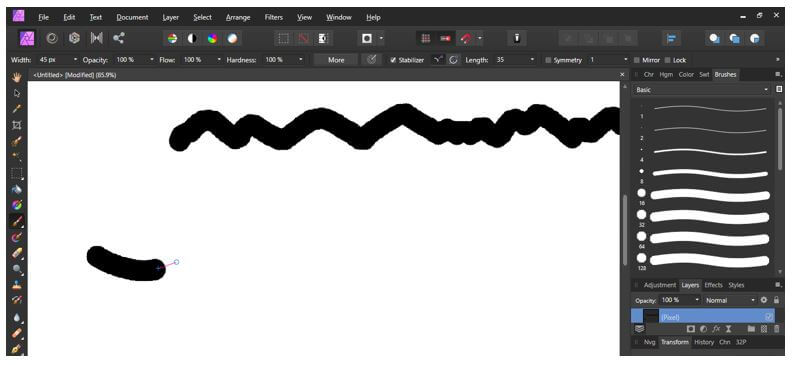Open the Snapping options dropdown arrow
Screen dimensions: 793x365
click(479, 38)
